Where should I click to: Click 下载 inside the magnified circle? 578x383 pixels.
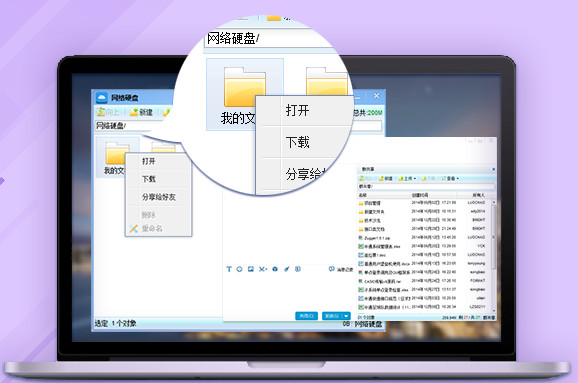(297, 142)
